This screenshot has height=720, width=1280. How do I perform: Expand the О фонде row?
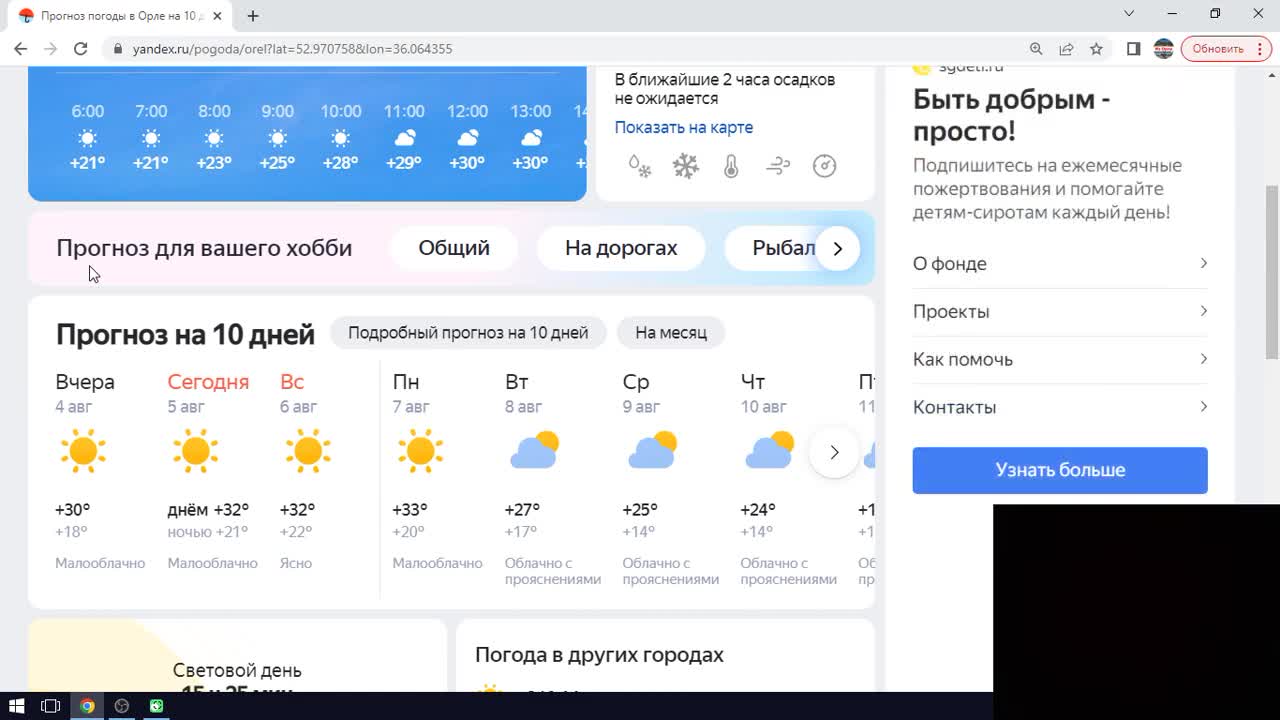[x=1060, y=264]
